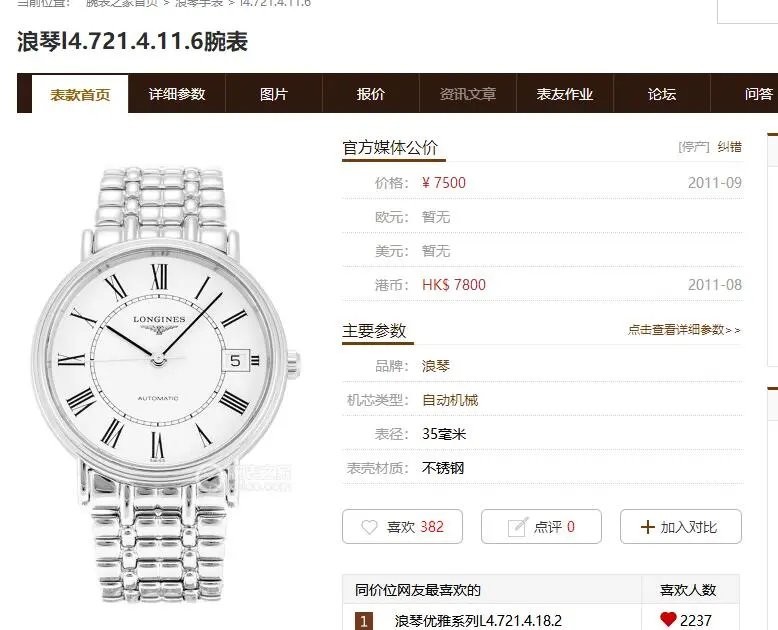The width and height of the screenshot is (778, 630).
Task: Open 点击查看详细参数 link
Action: (x=684, y=330)
